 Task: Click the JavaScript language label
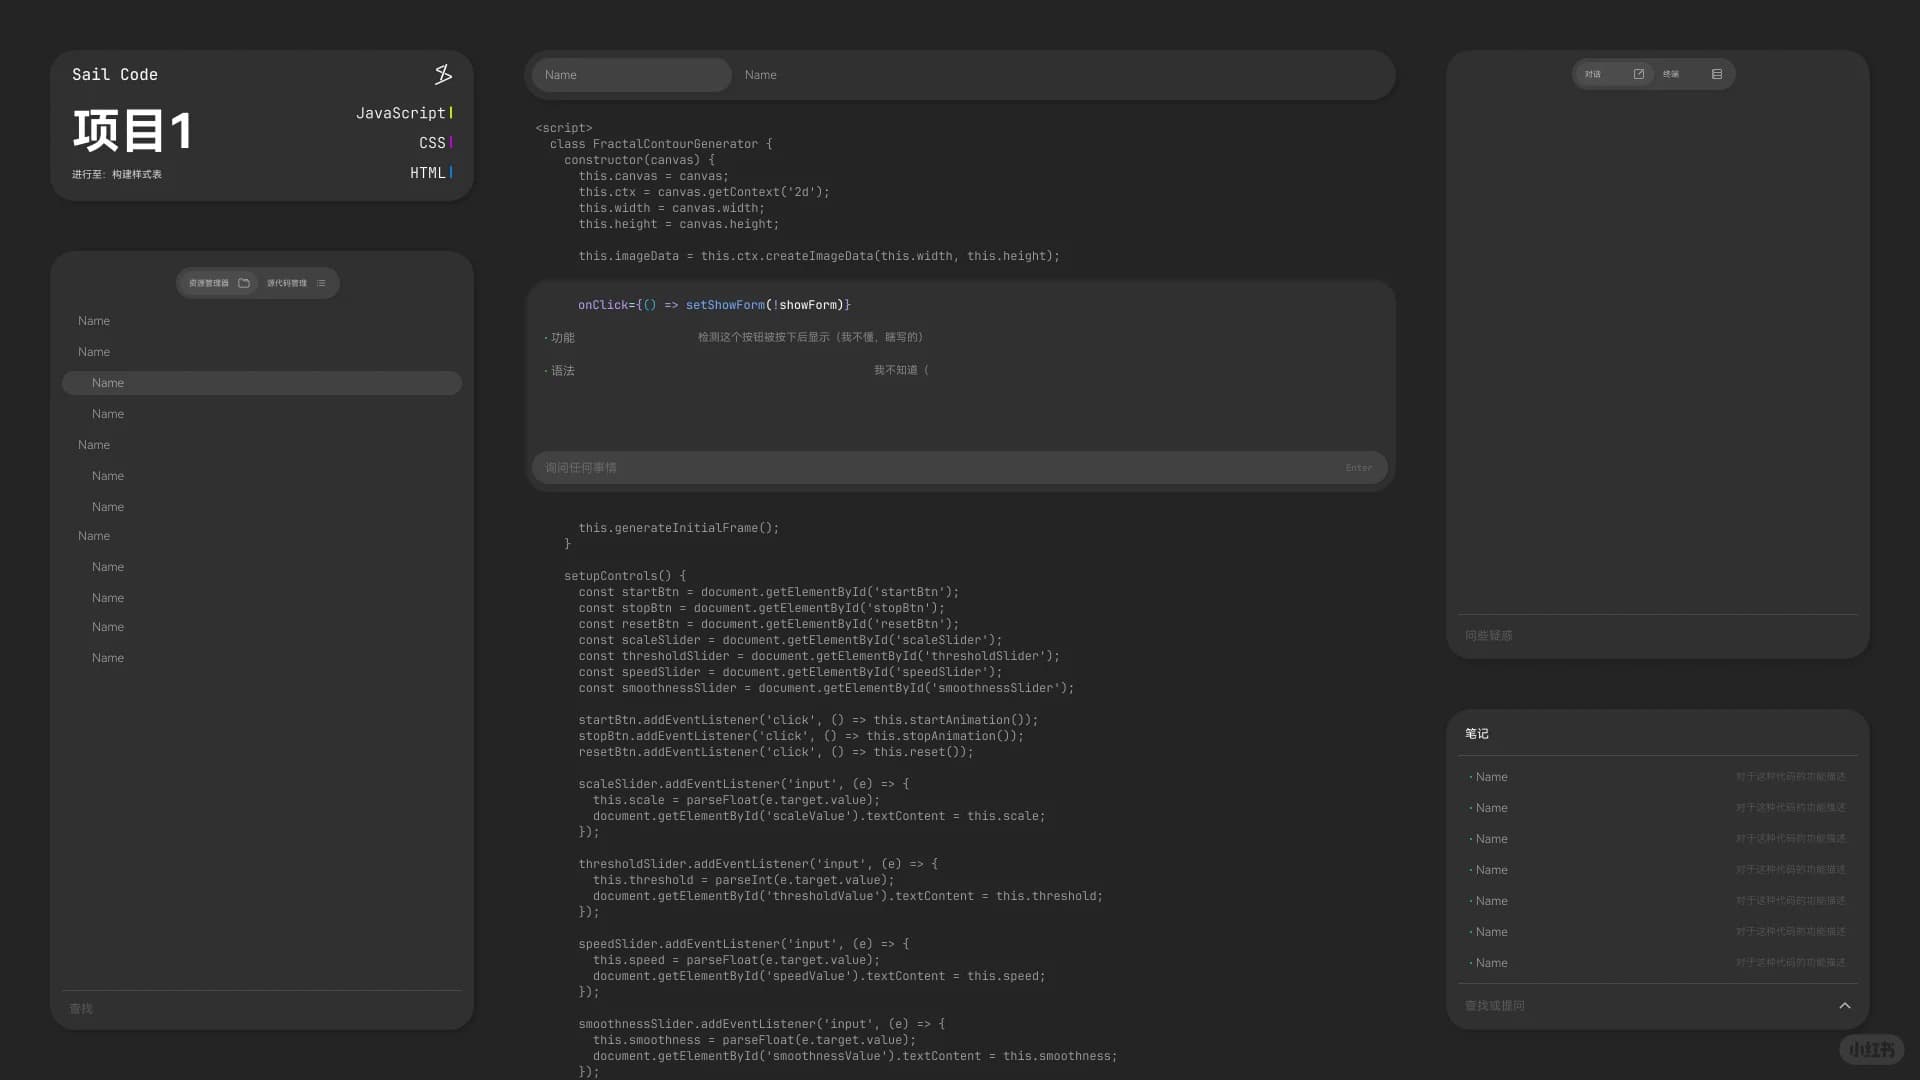(400, 113)
